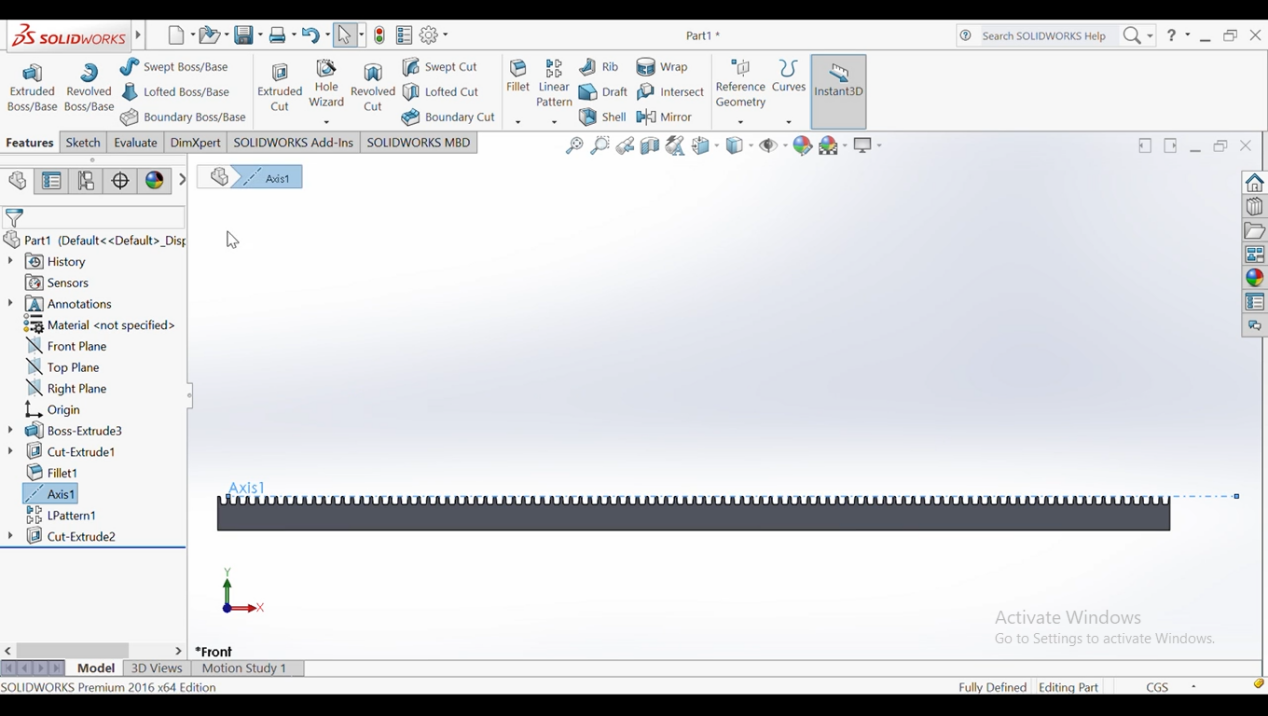Open Reference Geometry dropdown arrow
This screenshot has width=1268, height=716.
coord(741,122)
